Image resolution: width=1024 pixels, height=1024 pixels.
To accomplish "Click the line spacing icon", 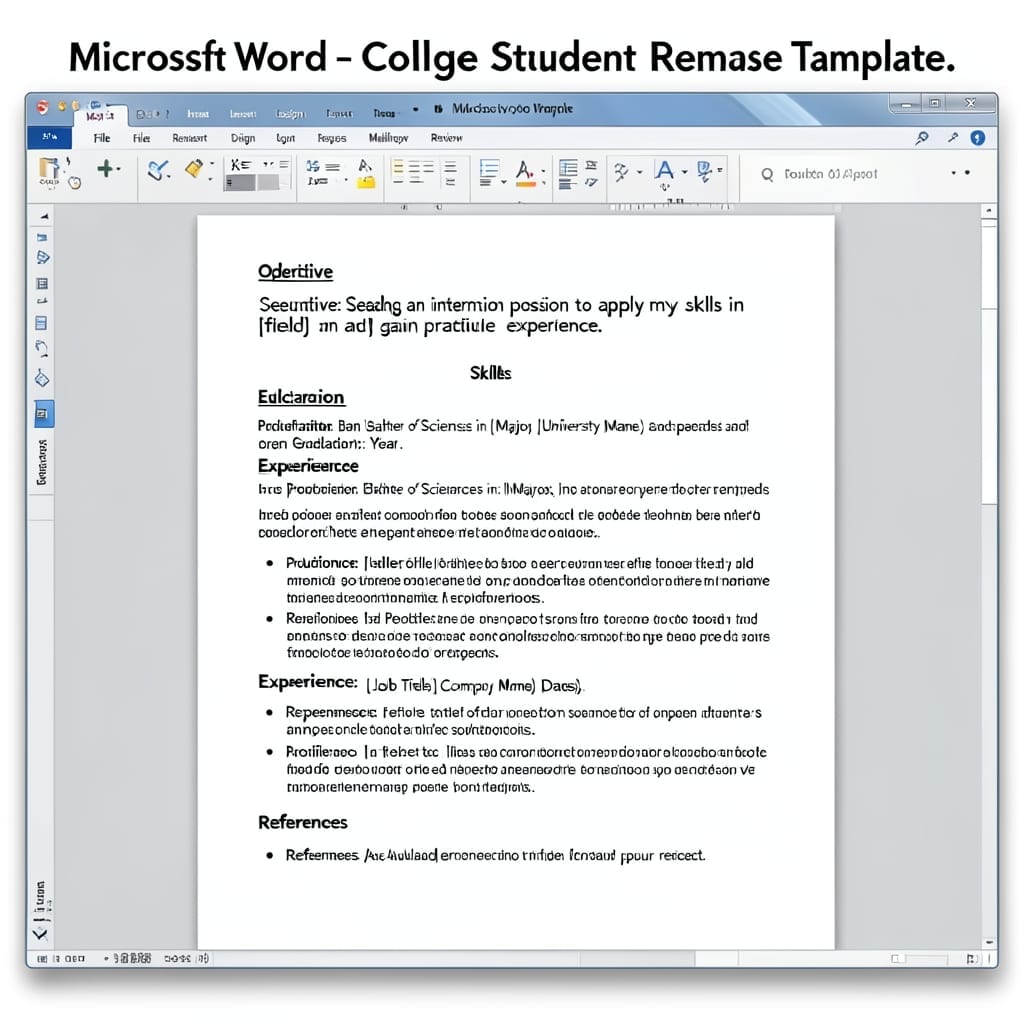I will (x=450, y=173).
